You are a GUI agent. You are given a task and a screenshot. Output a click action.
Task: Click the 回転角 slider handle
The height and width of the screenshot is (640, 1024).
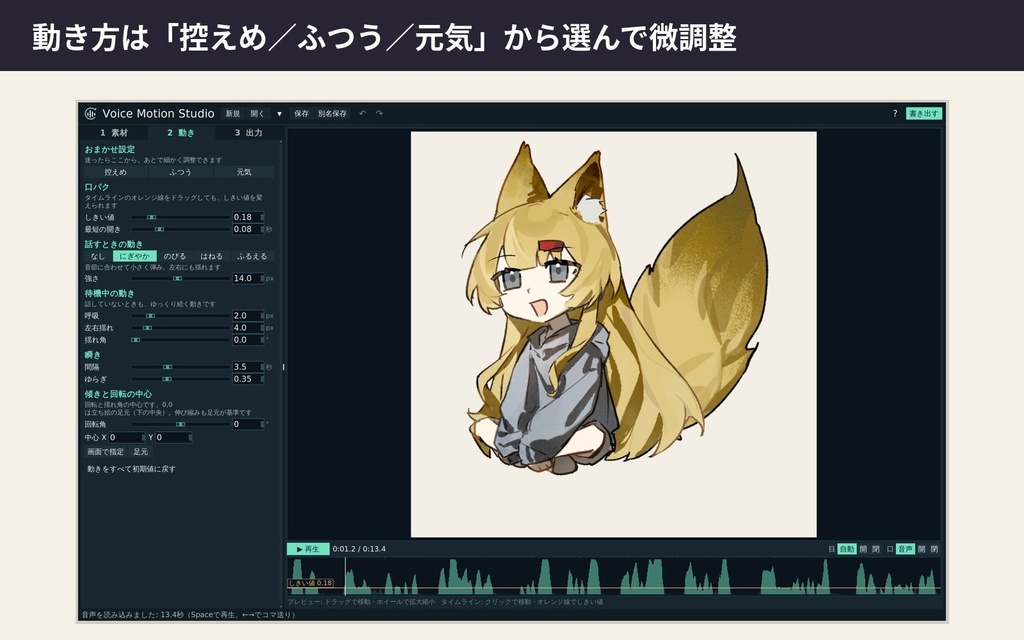181,424
